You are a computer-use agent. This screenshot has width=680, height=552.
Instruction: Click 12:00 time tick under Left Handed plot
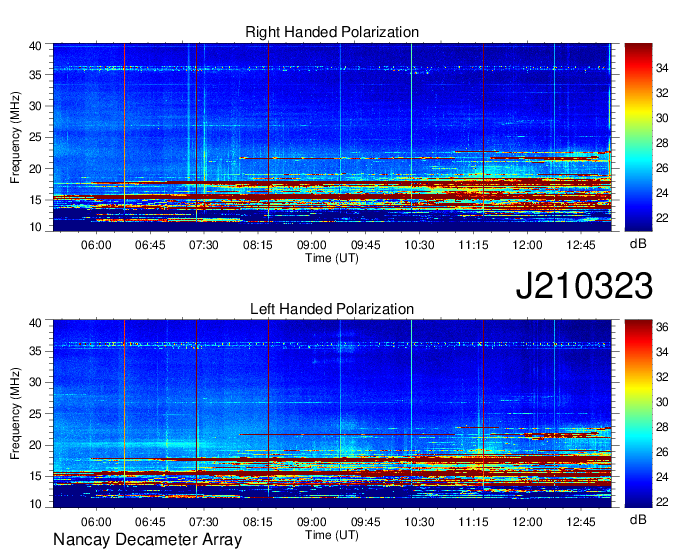(x=527, y=522)
